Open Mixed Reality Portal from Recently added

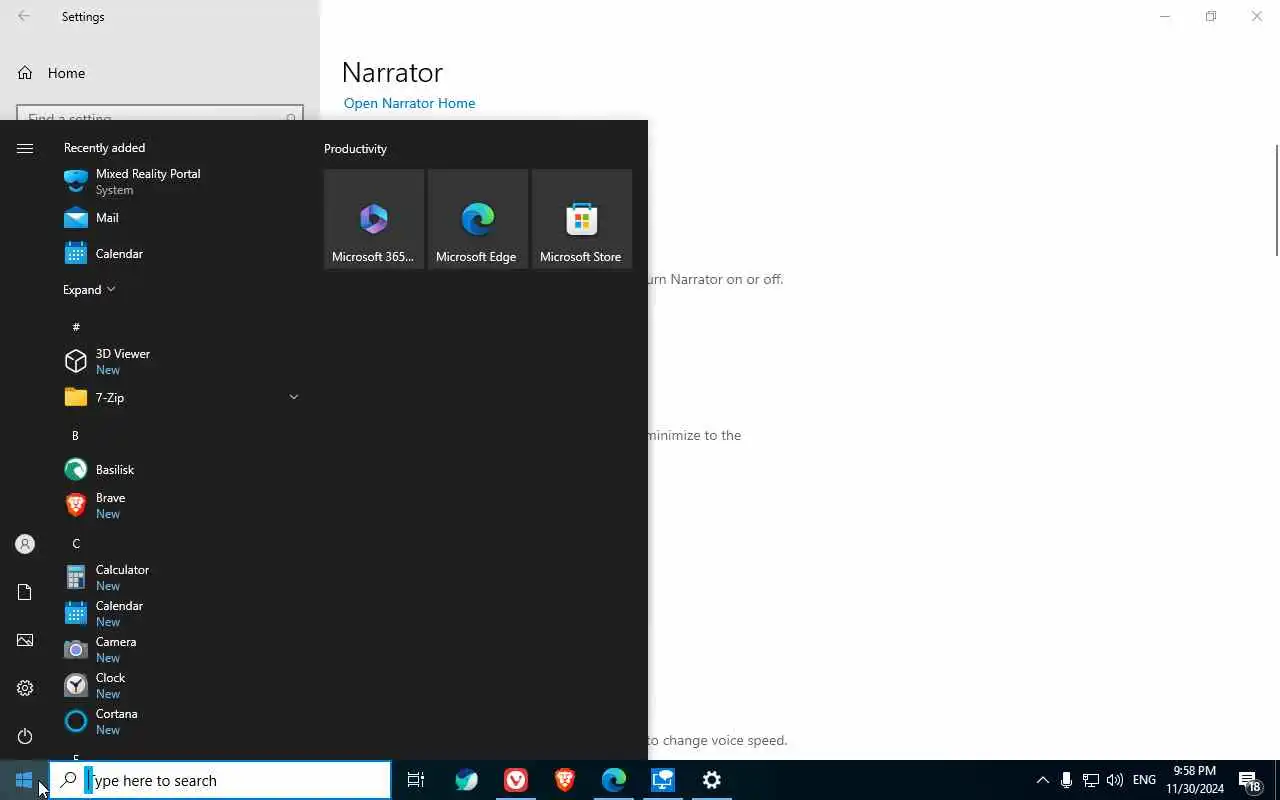(180, 181)
